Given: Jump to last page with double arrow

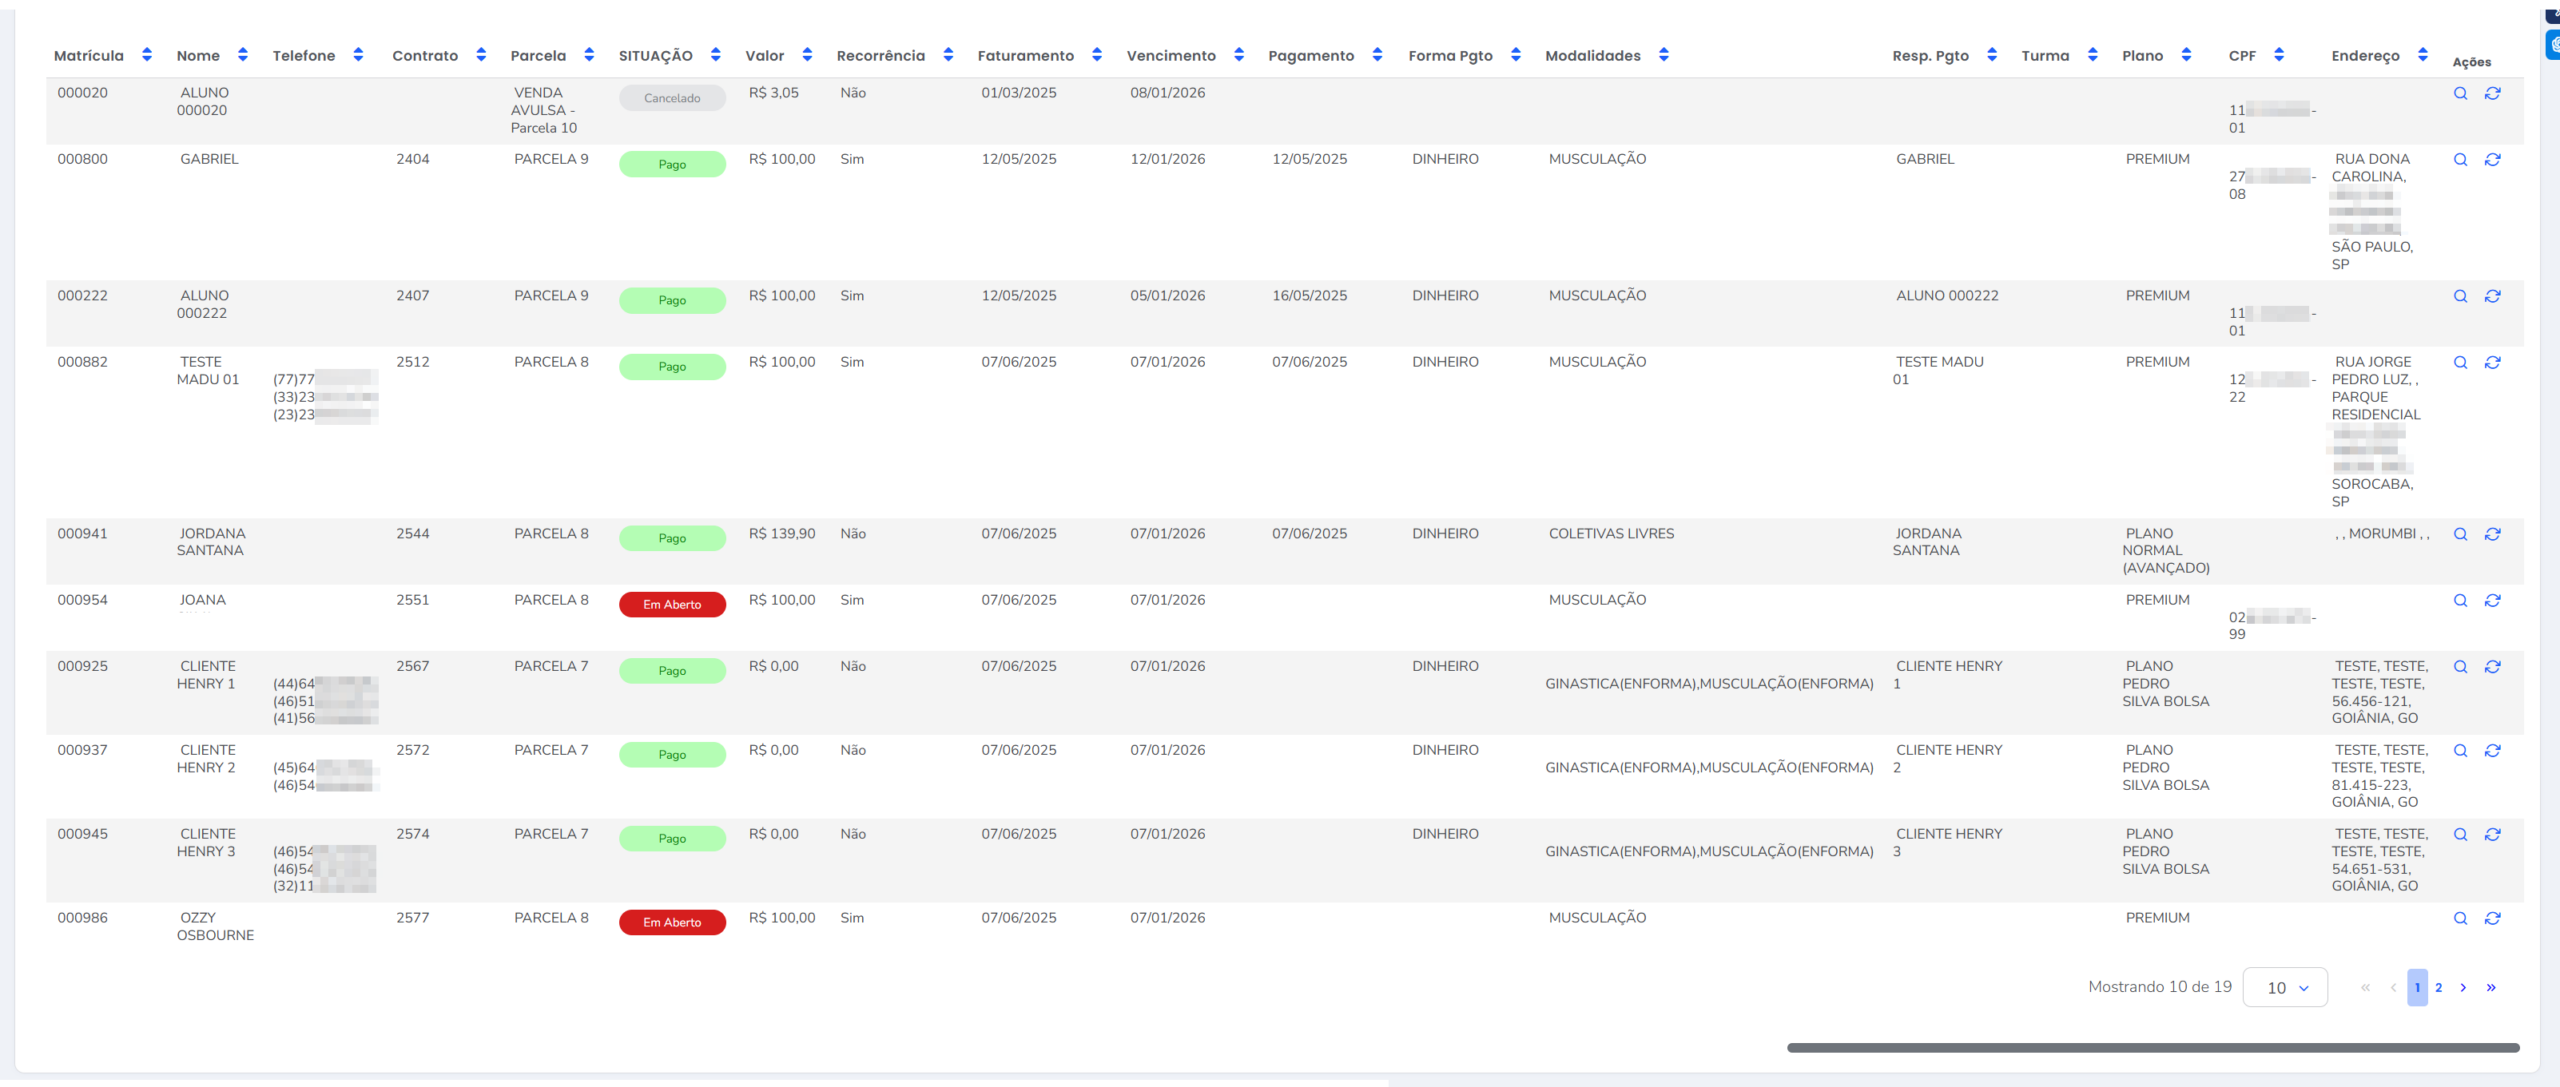Looking at the screenshot, I should pos(2491,988).
